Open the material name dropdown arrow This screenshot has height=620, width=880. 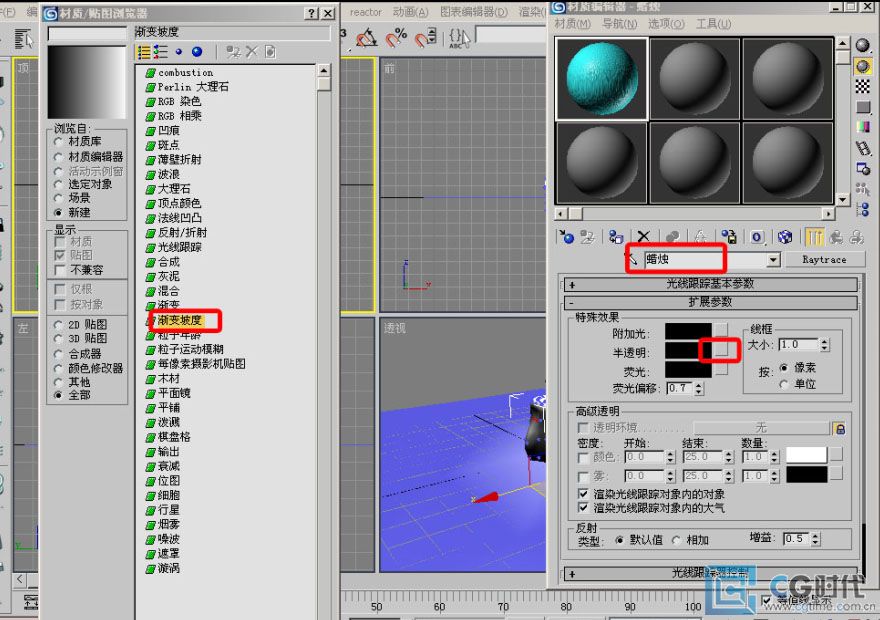point(773,260)
